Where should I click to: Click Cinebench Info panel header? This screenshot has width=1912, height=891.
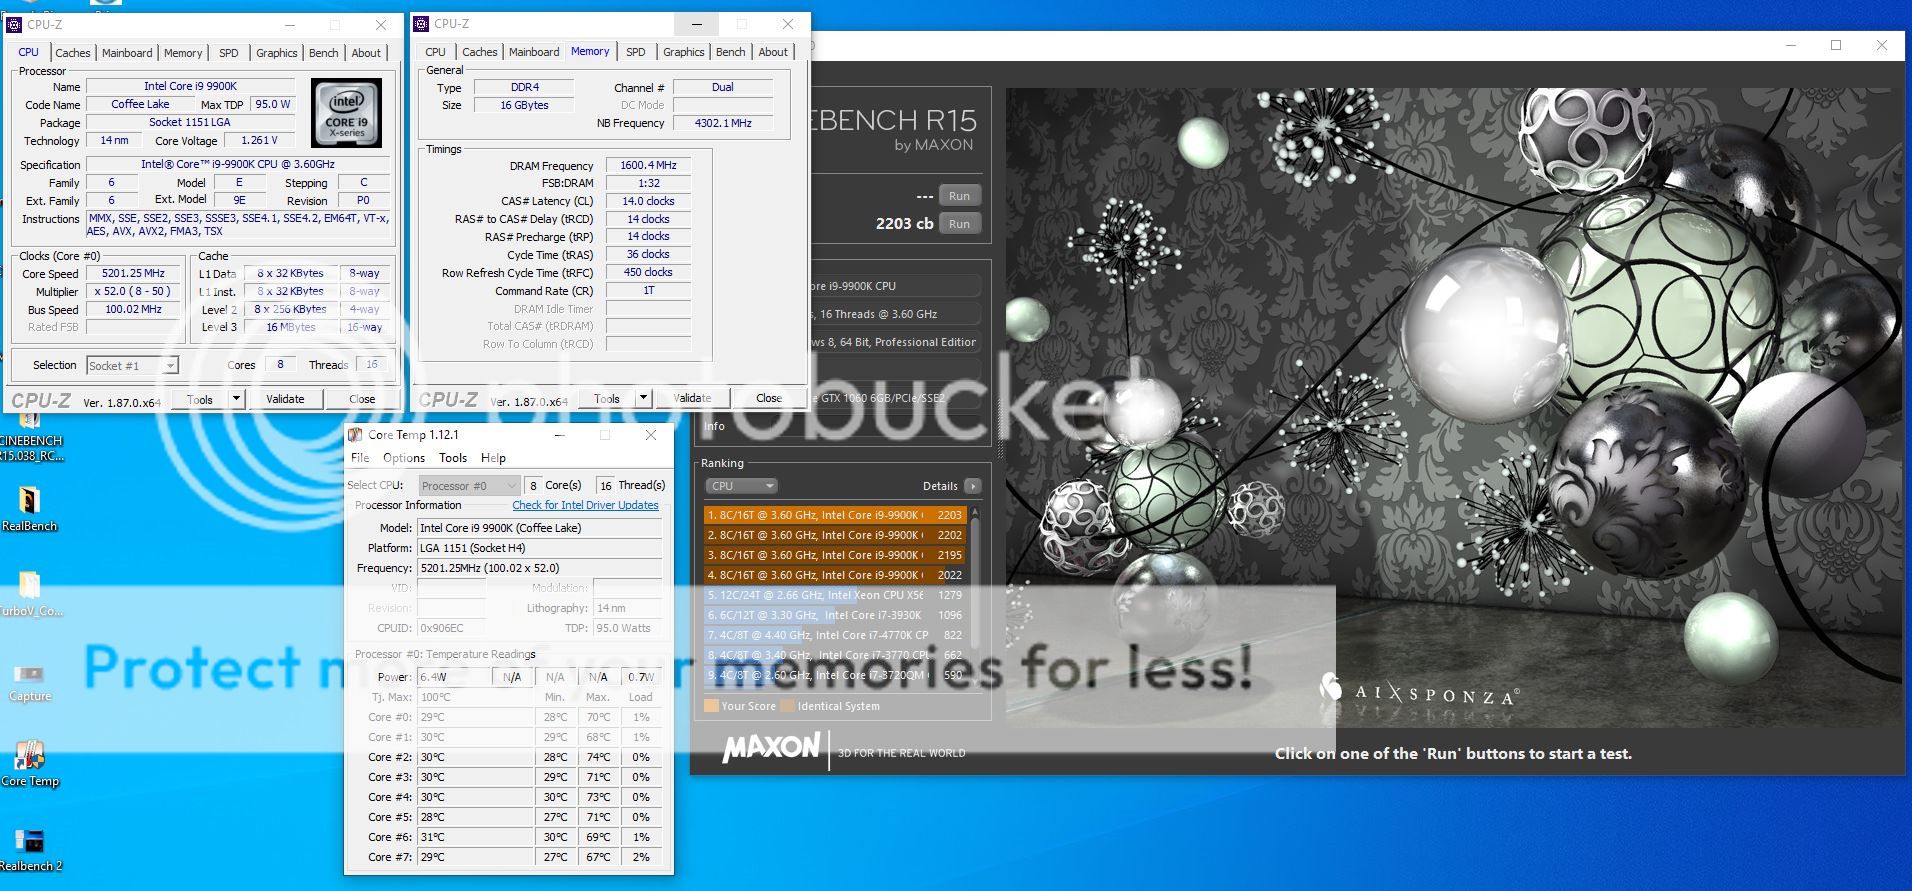point(714,426)
